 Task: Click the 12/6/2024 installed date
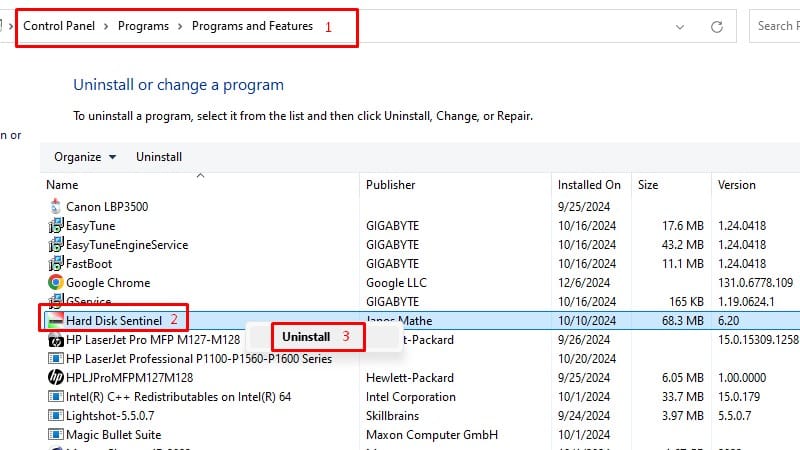coord(584,283)
